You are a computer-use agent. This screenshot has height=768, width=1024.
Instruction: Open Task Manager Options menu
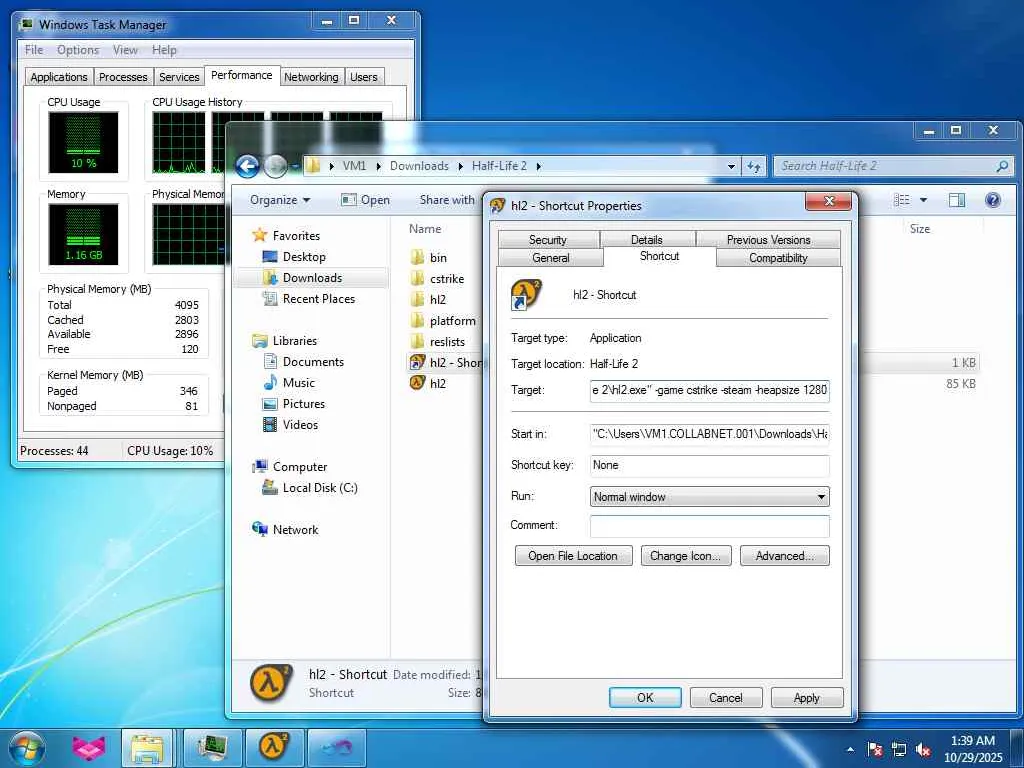pyautogui.click(x=78, y=50)
